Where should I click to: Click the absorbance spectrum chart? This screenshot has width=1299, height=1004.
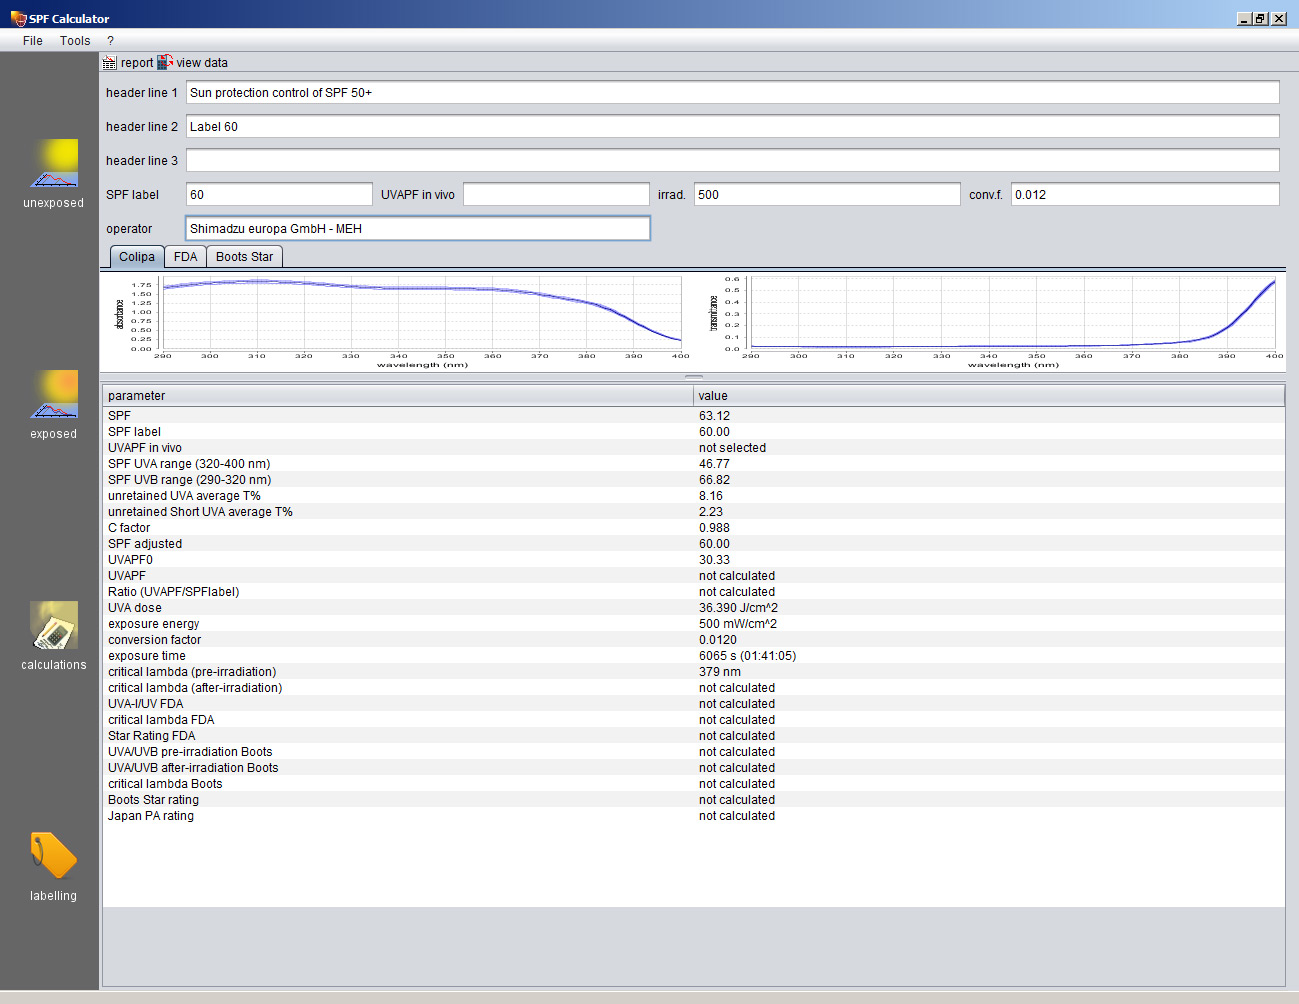tap(398, 322)
